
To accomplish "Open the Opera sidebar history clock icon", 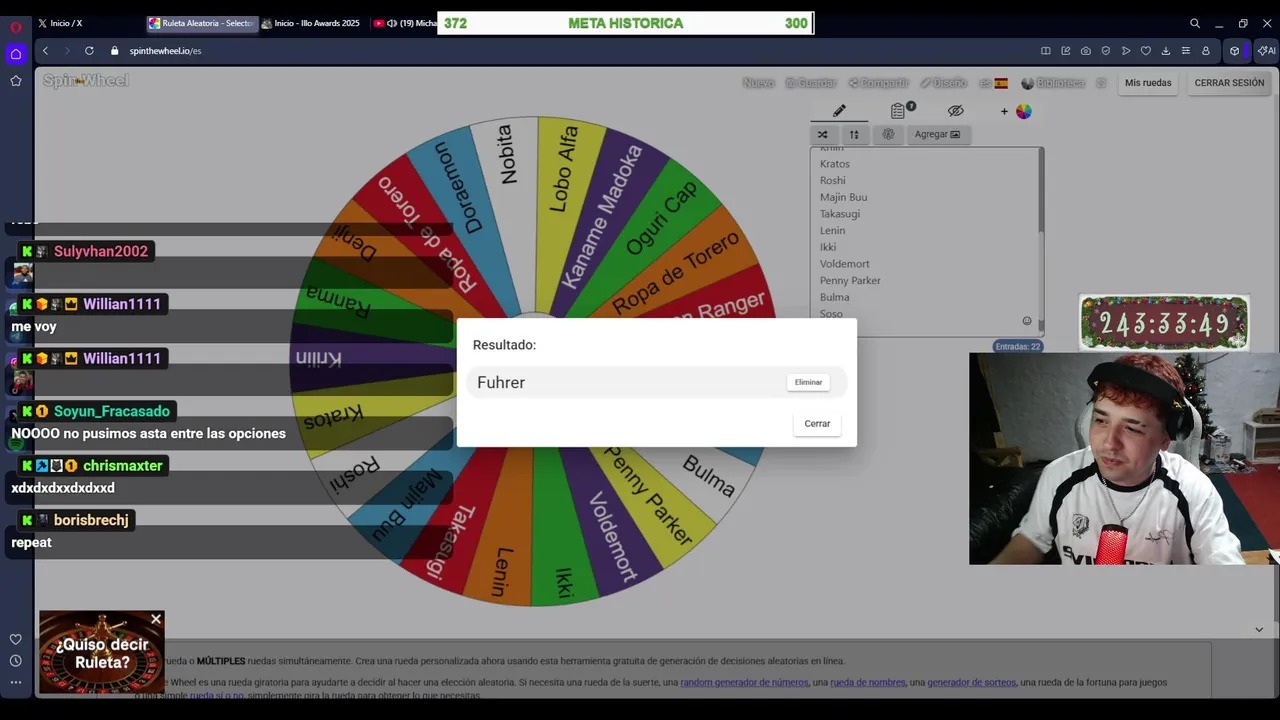I will click(x=16, y=660).
